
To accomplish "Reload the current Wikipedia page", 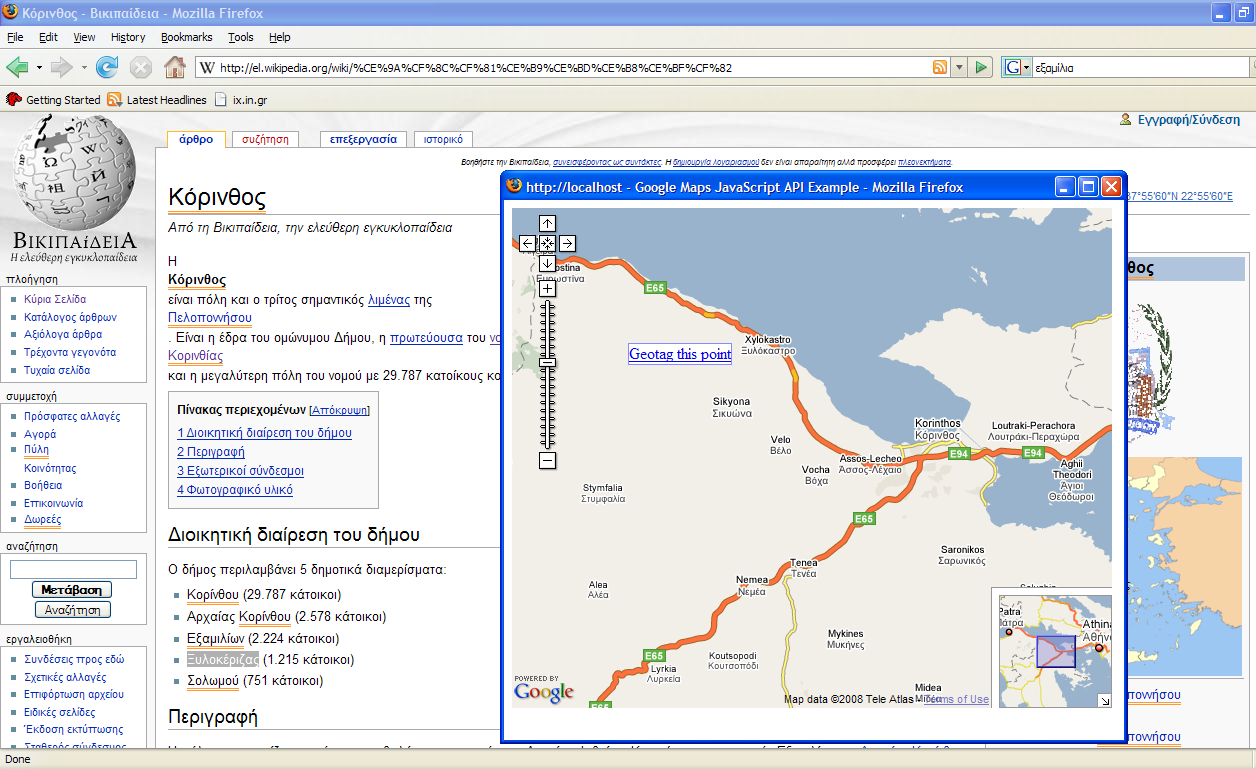I will [107, 68].
